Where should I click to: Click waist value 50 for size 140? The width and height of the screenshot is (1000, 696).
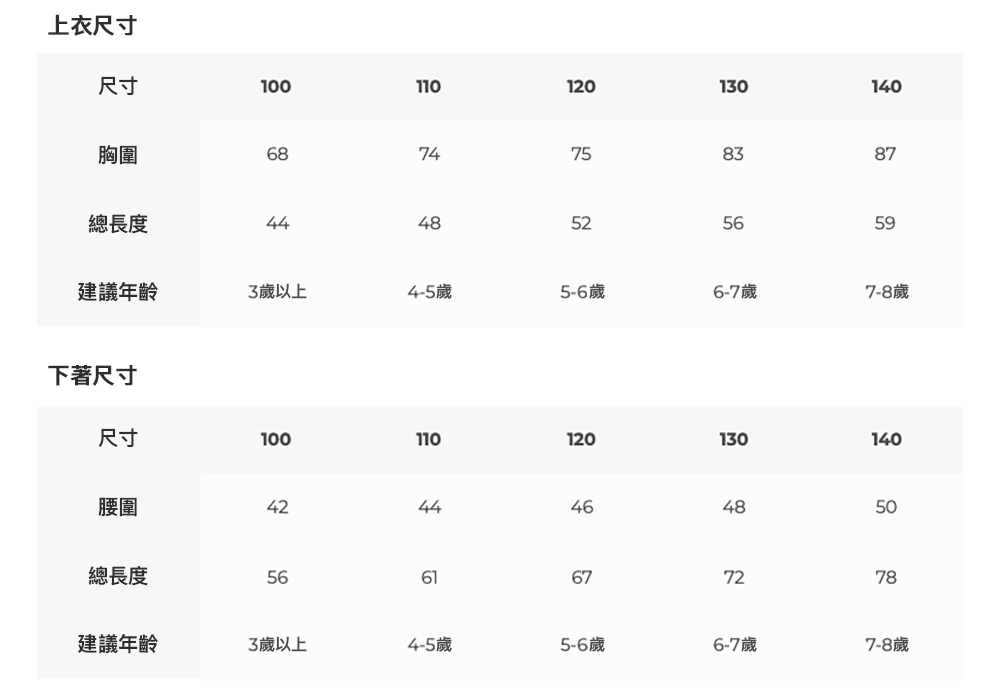[x=886, y=507]
